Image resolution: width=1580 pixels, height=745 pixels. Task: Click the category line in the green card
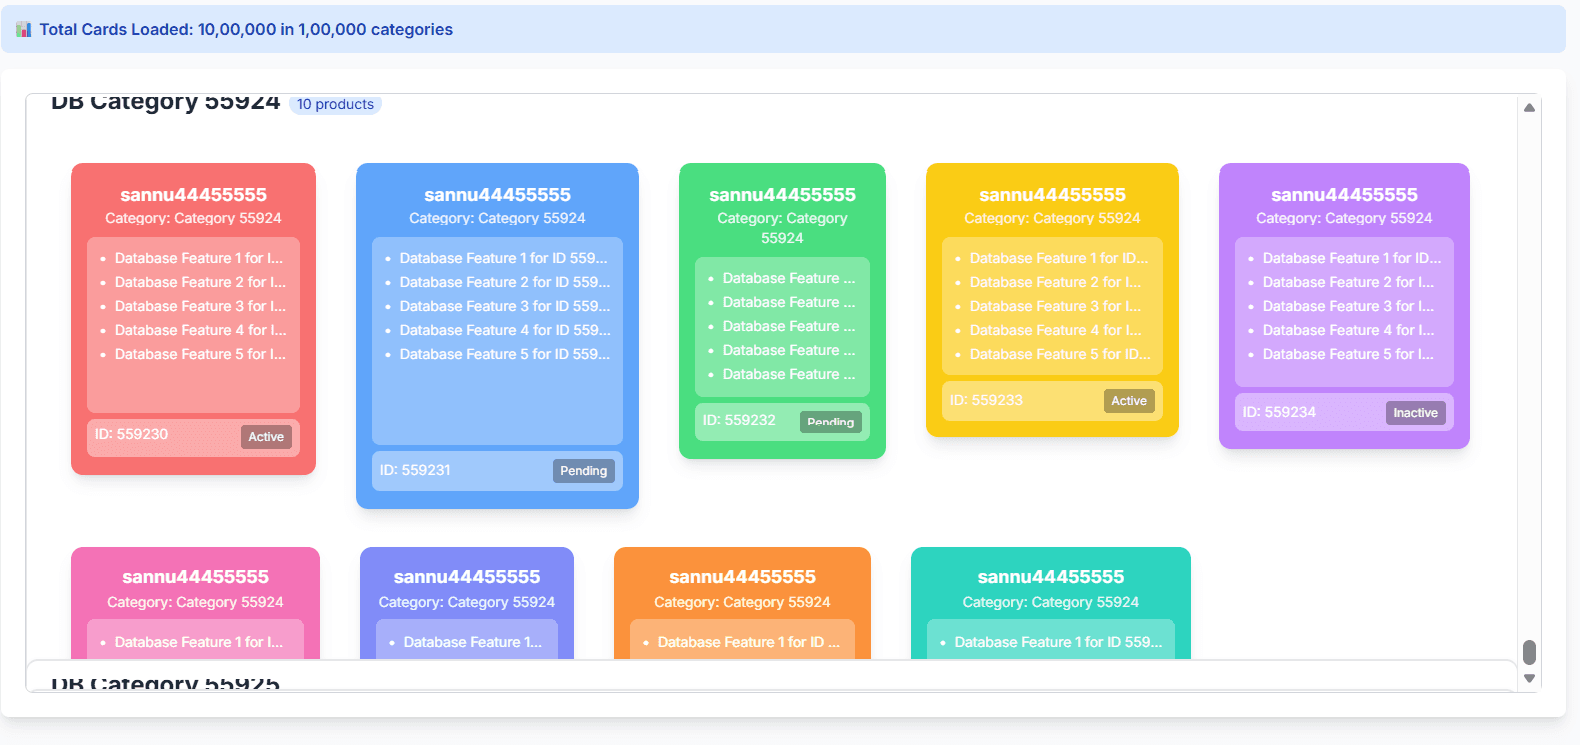tap(782, 228)
